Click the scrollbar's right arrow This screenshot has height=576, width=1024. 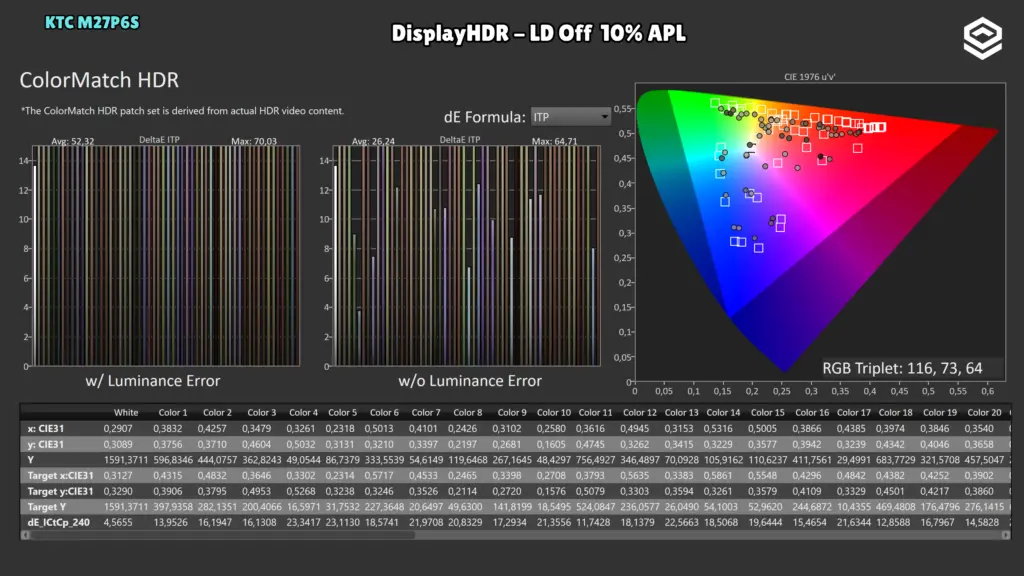click(1006, 535)
